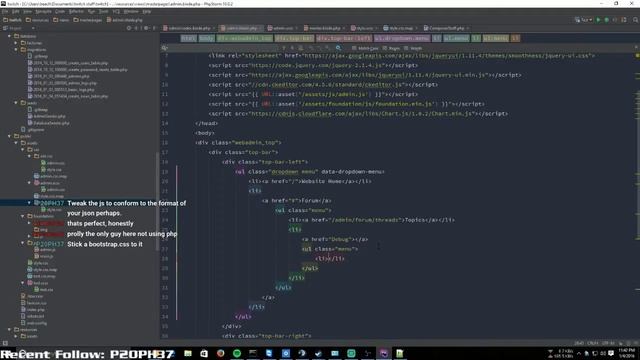Switch to ComposerStaff.php editor tab
This screenshot has width=640, height=360.
[x=446, y=28]
